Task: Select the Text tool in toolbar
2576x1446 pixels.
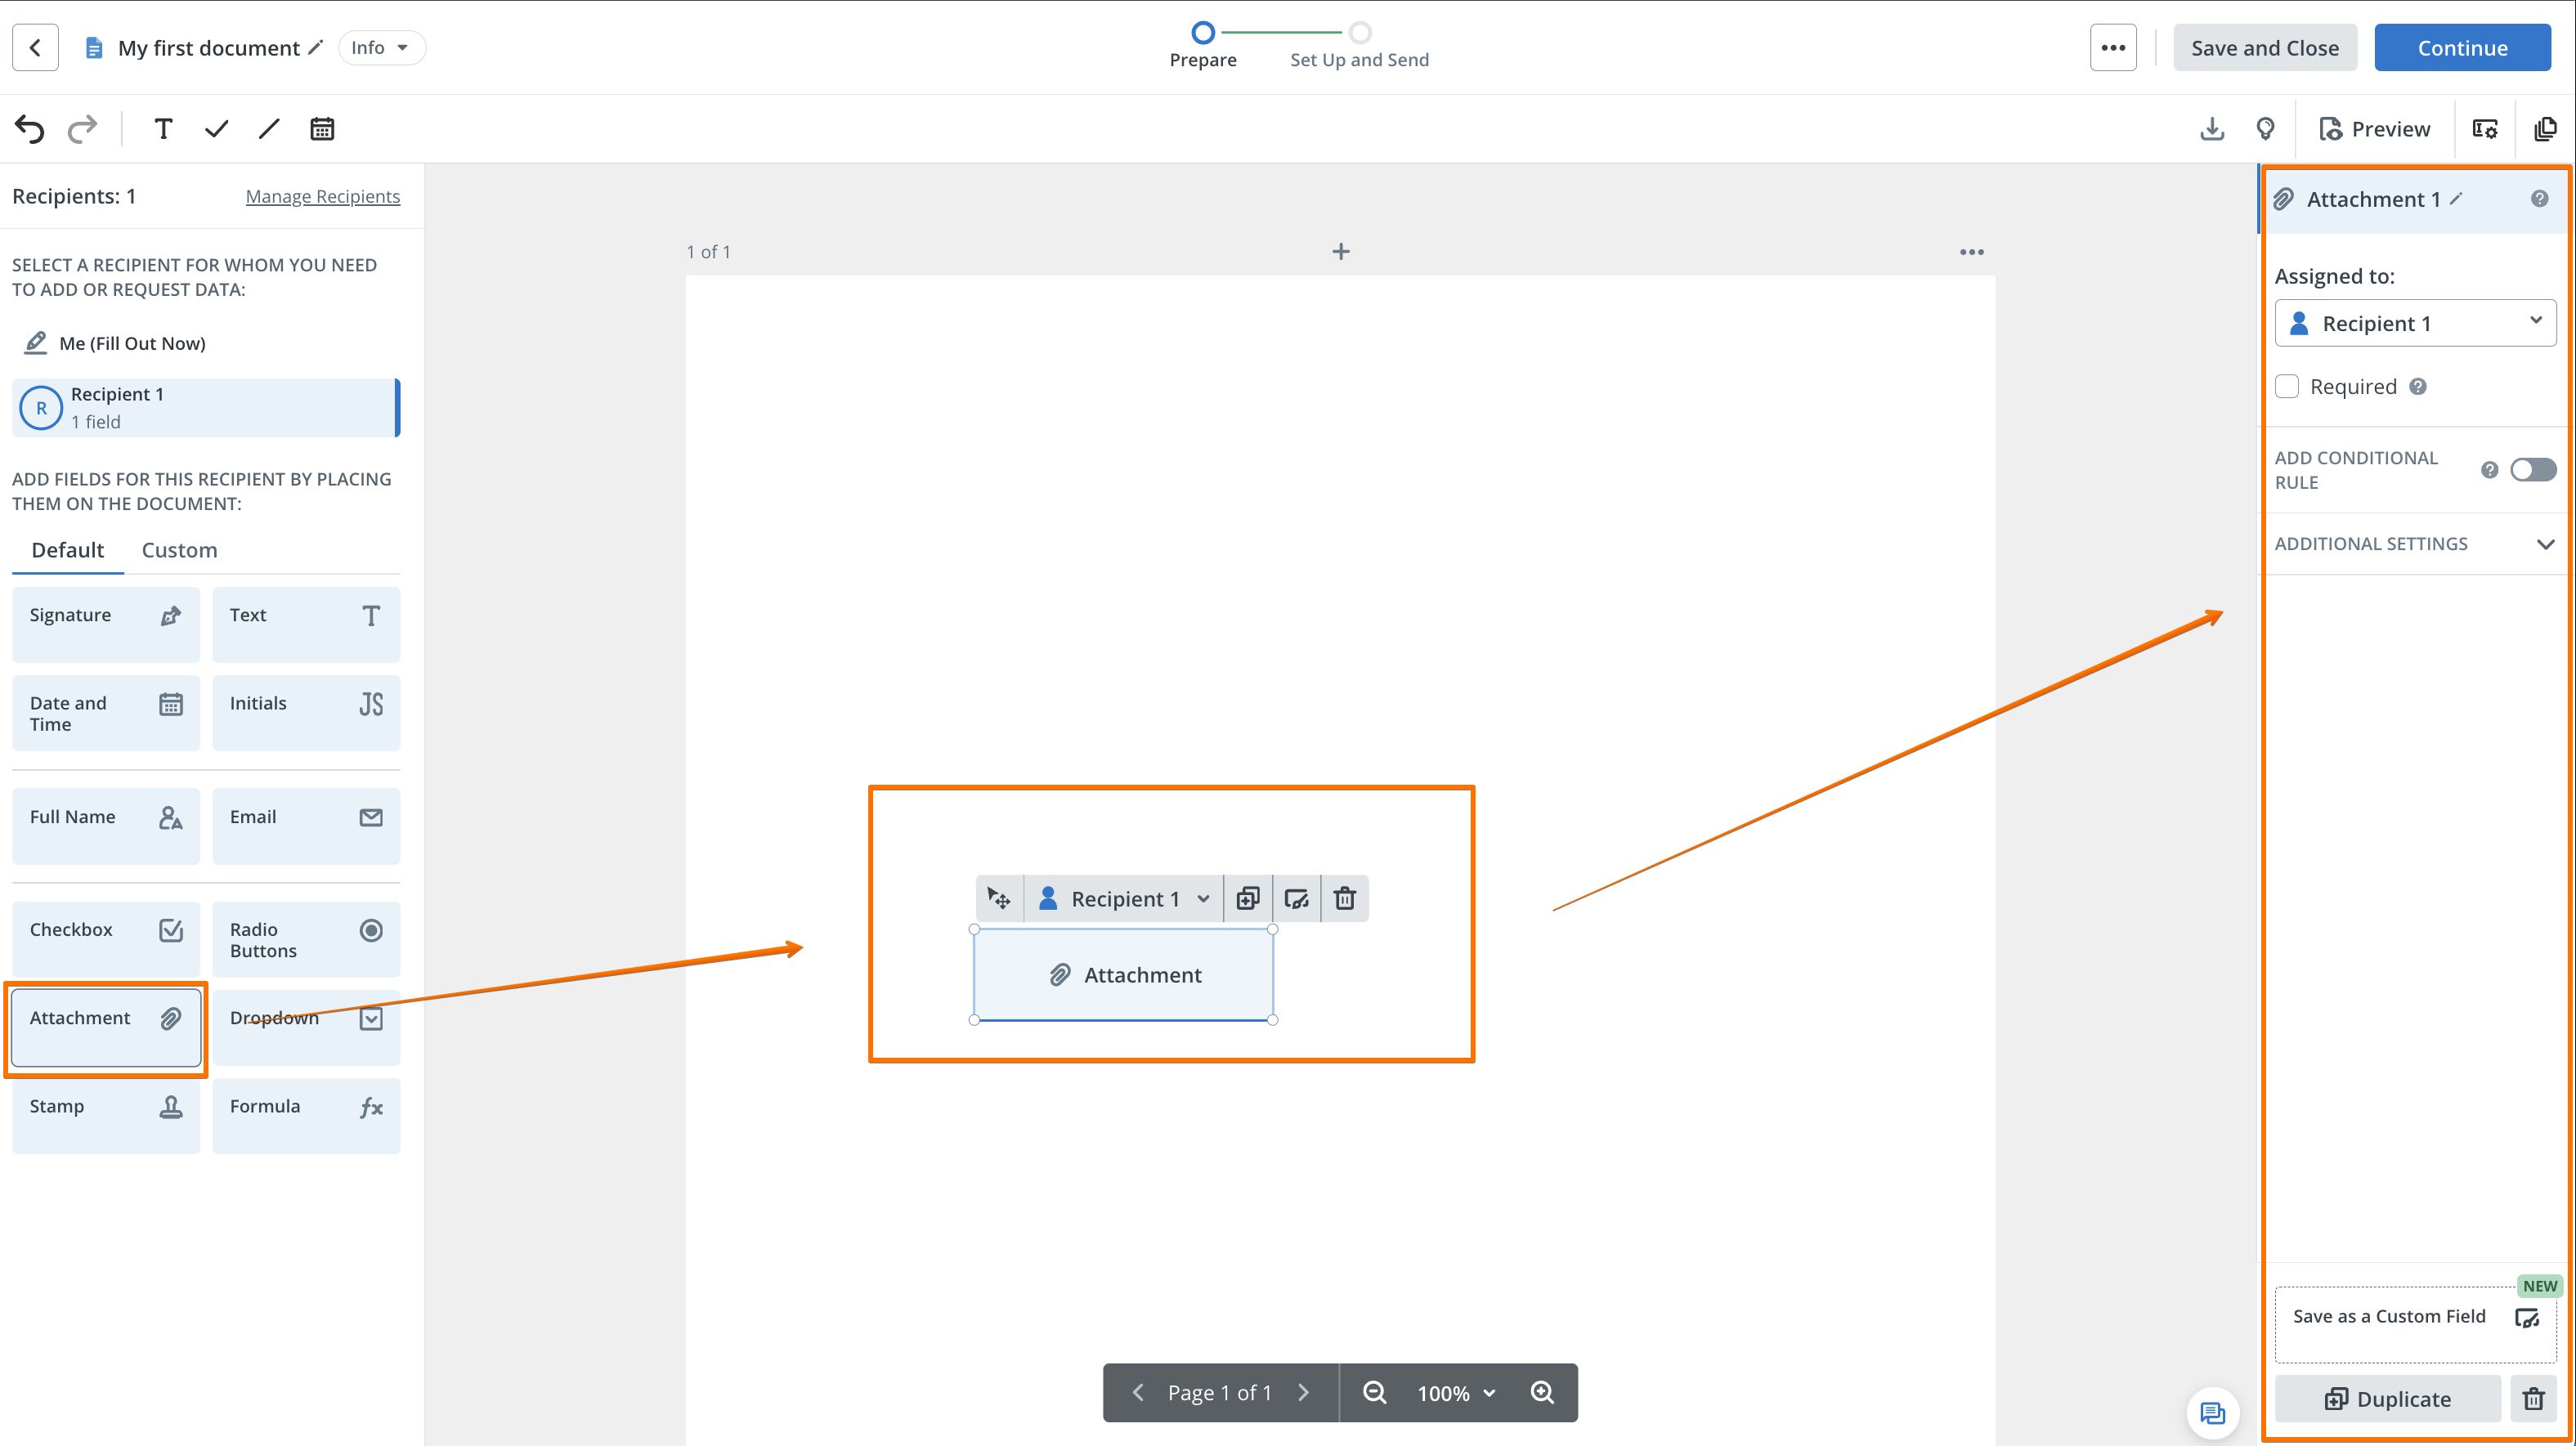Action: pyautogui.click(x=163, y=129)
